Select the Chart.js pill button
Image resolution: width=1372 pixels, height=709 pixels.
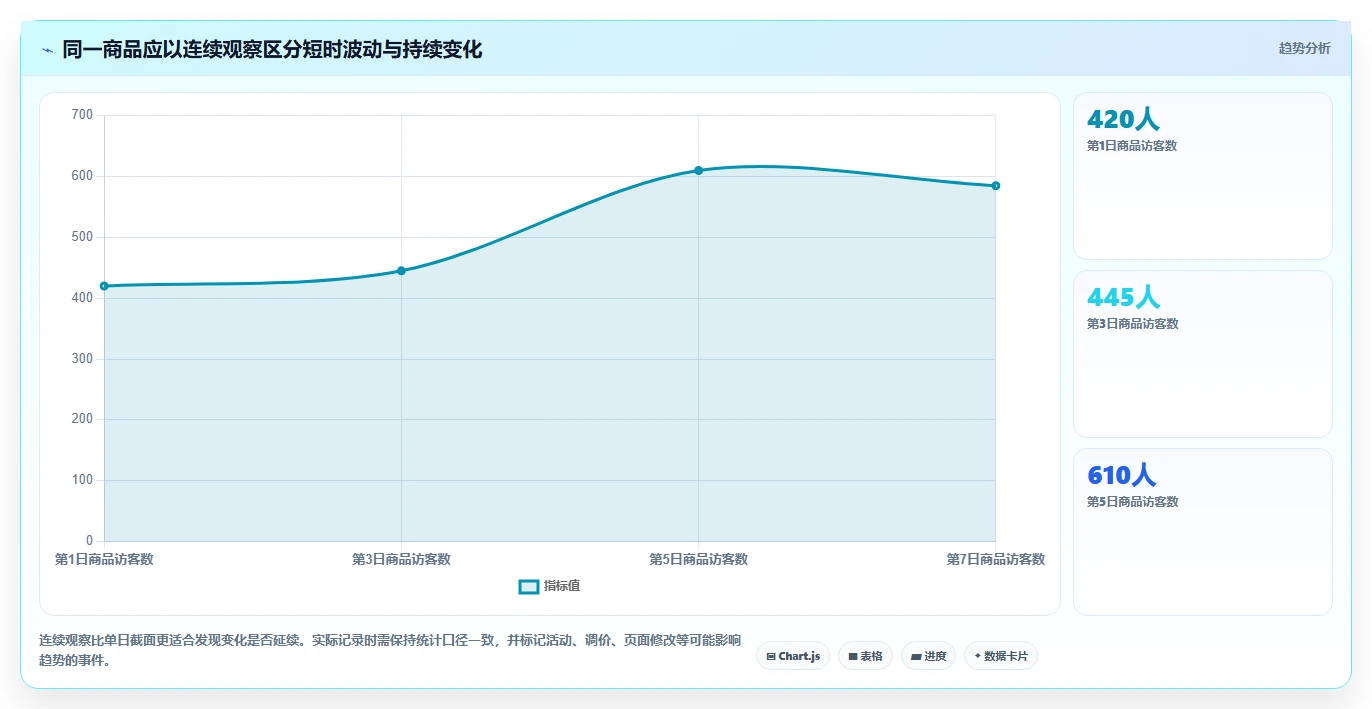(793, 656)
